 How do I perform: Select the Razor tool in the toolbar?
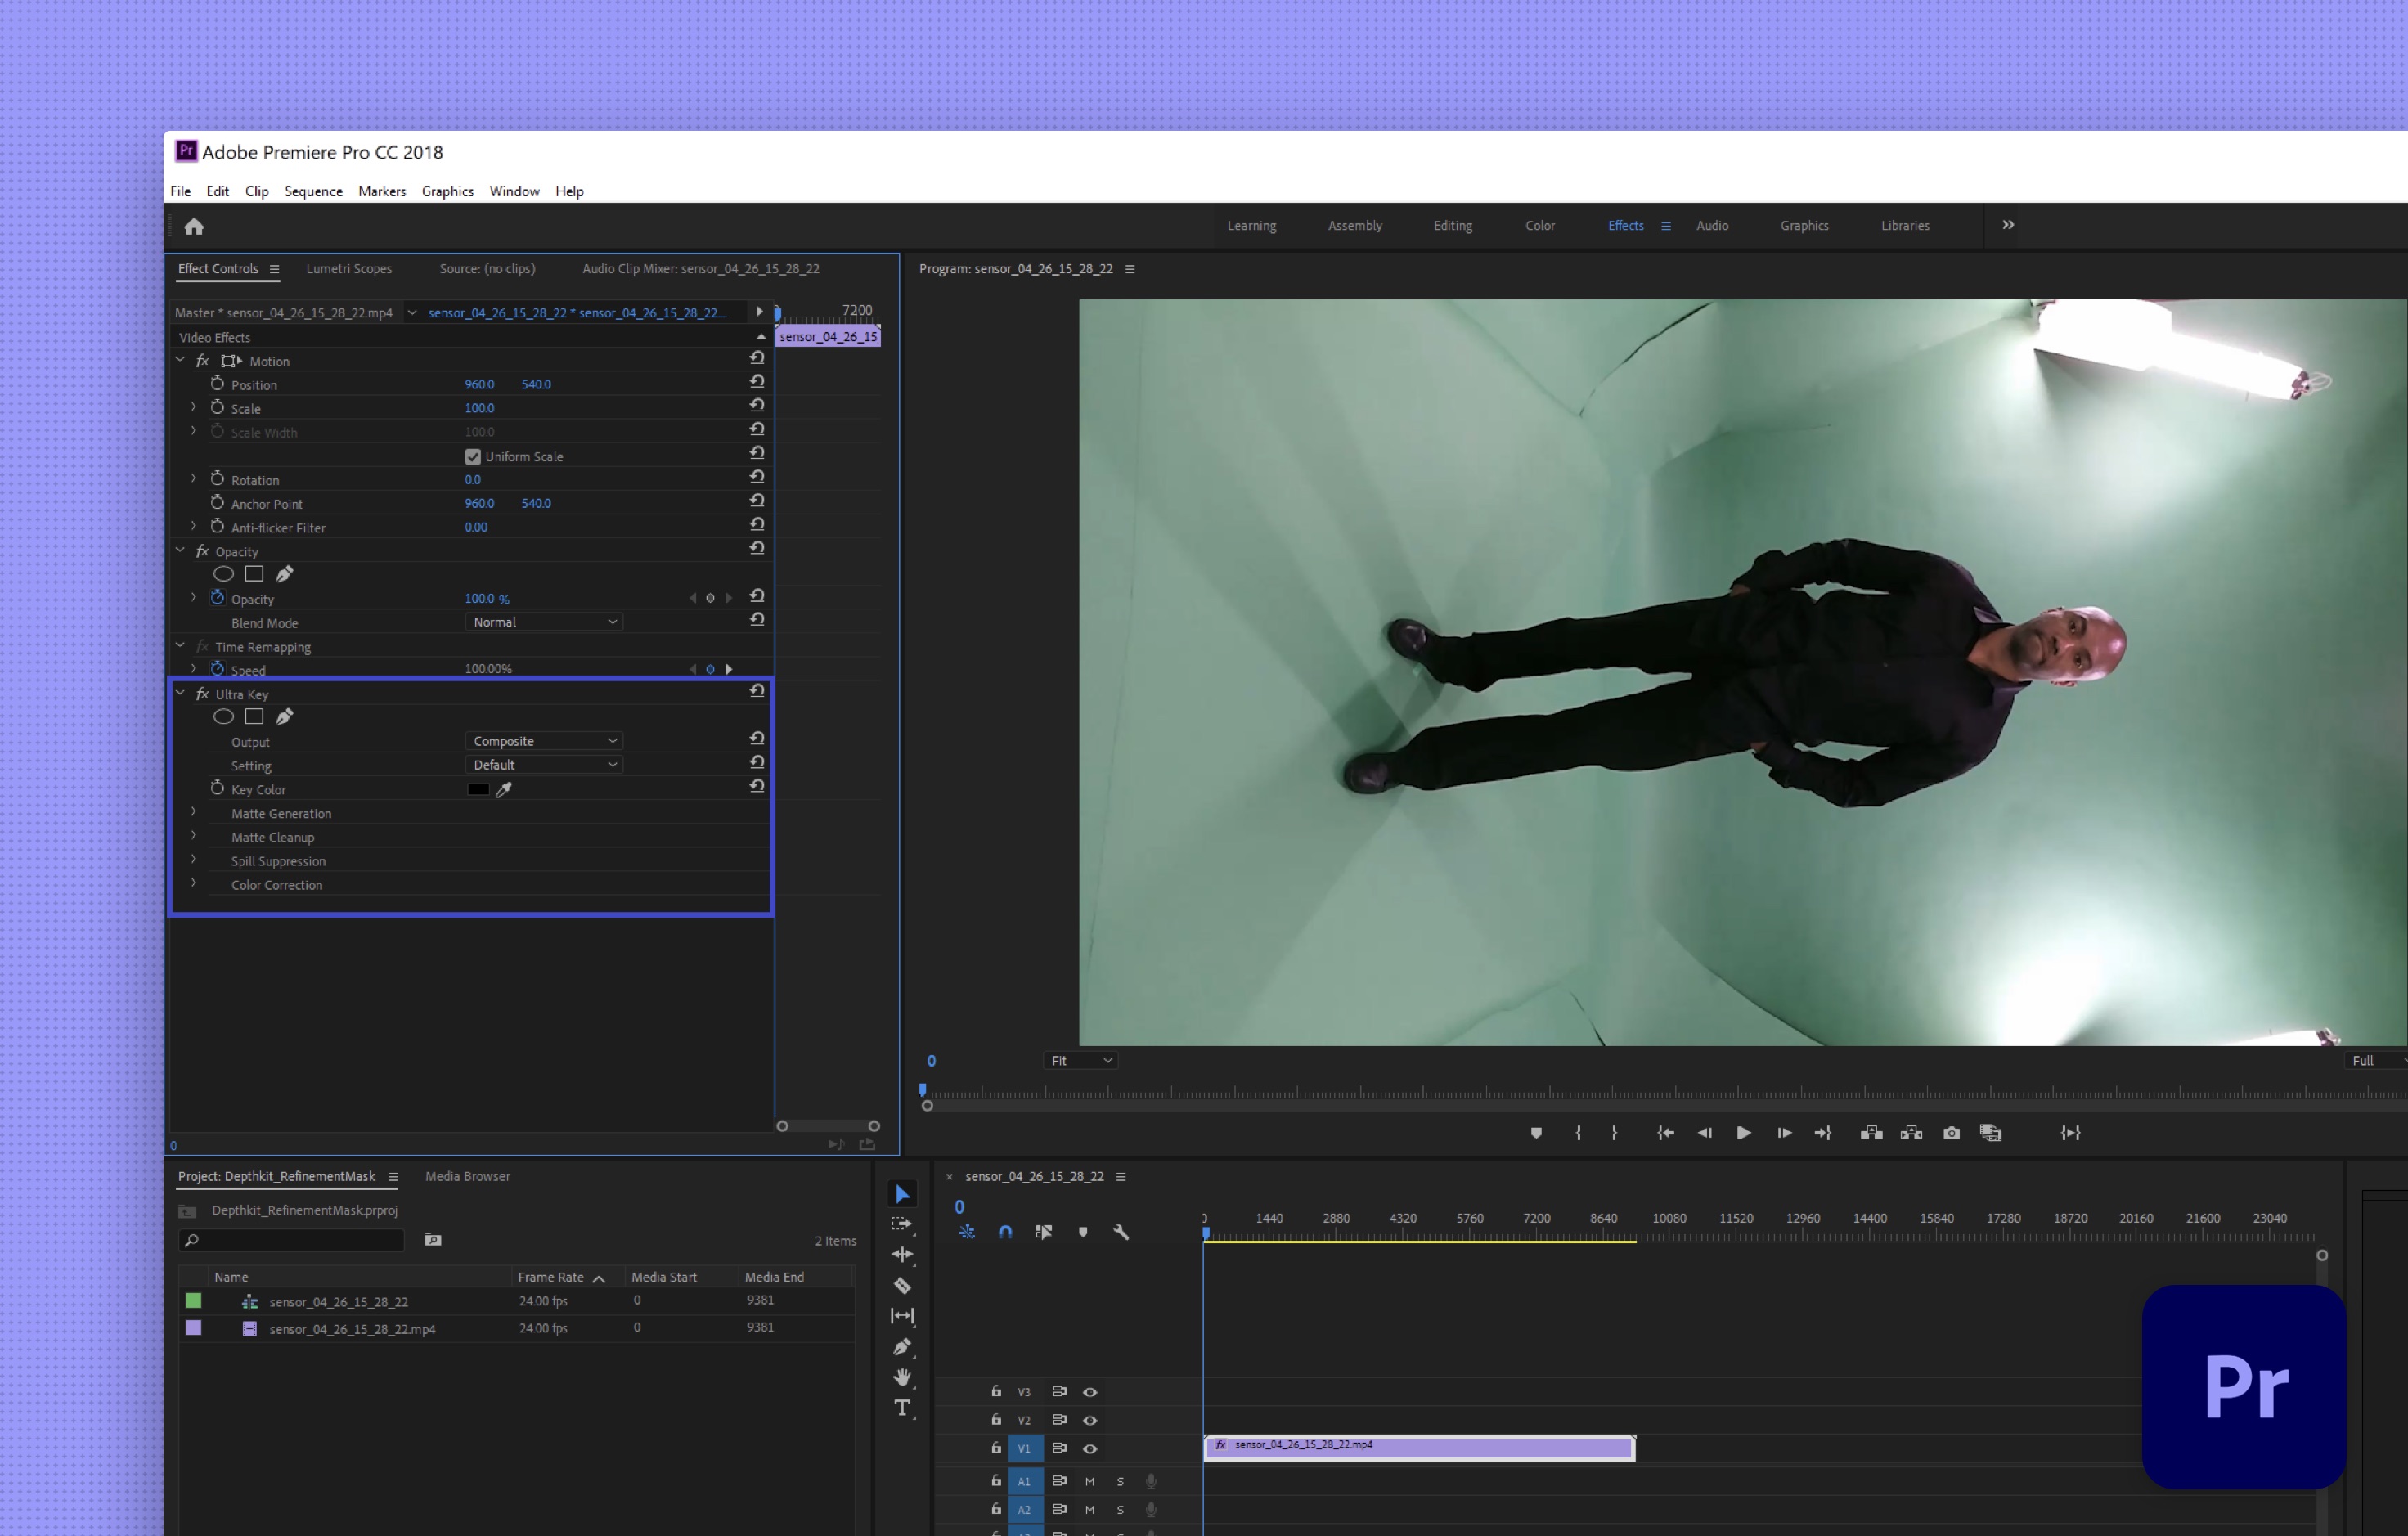point(902,1286)
